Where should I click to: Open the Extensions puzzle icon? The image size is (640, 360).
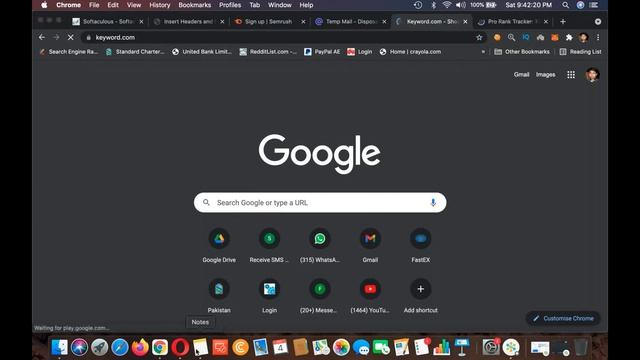click(x=569, y=38)
